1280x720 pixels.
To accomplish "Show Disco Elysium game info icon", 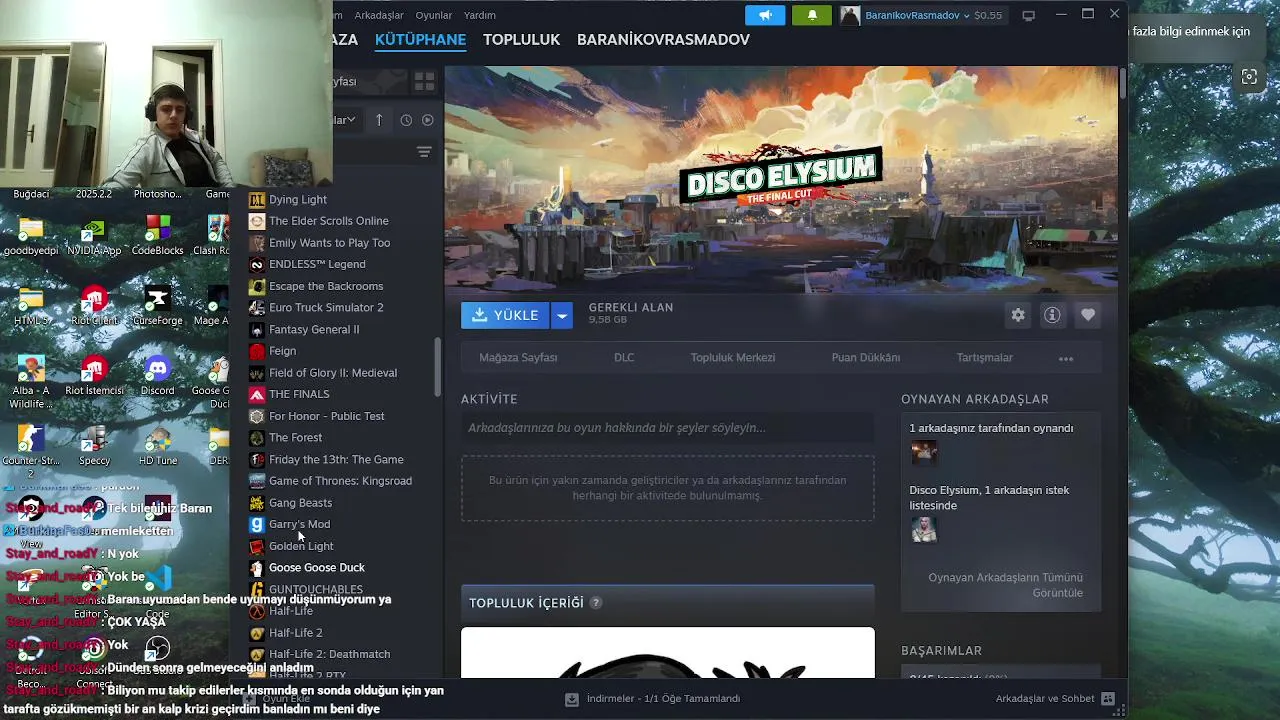I will click(1052, 315).
